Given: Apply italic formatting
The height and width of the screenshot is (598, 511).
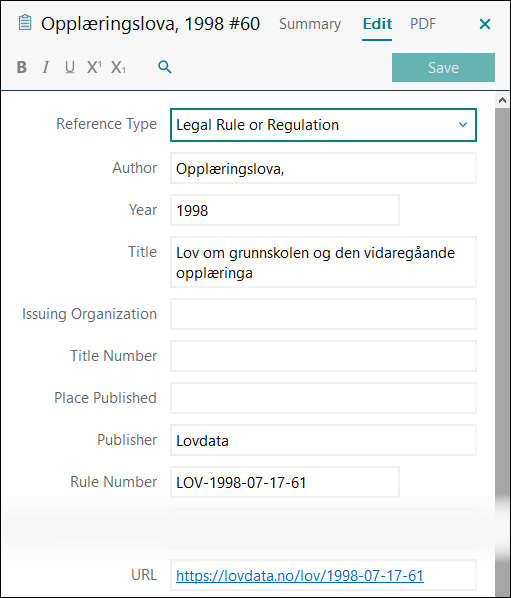Looking at the screenshot, I should tap(46, 67).
